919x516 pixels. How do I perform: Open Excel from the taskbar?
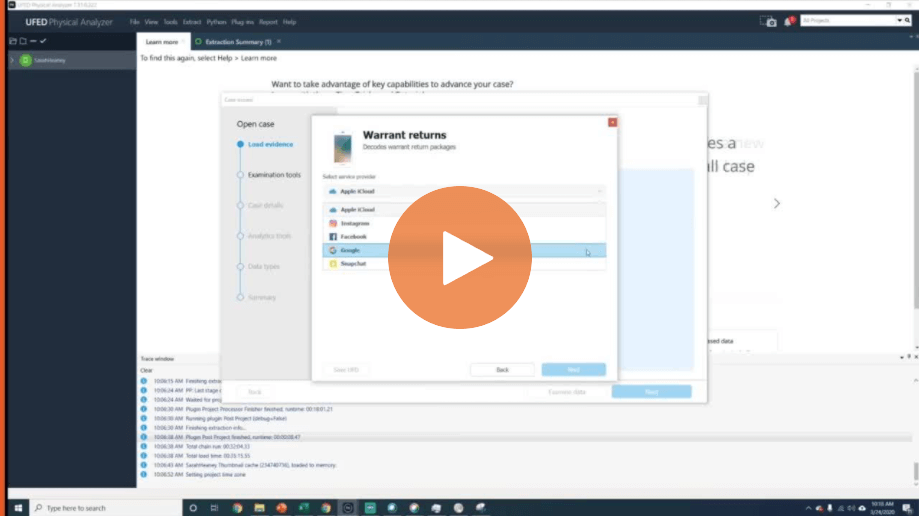click(x=304, y=508)
